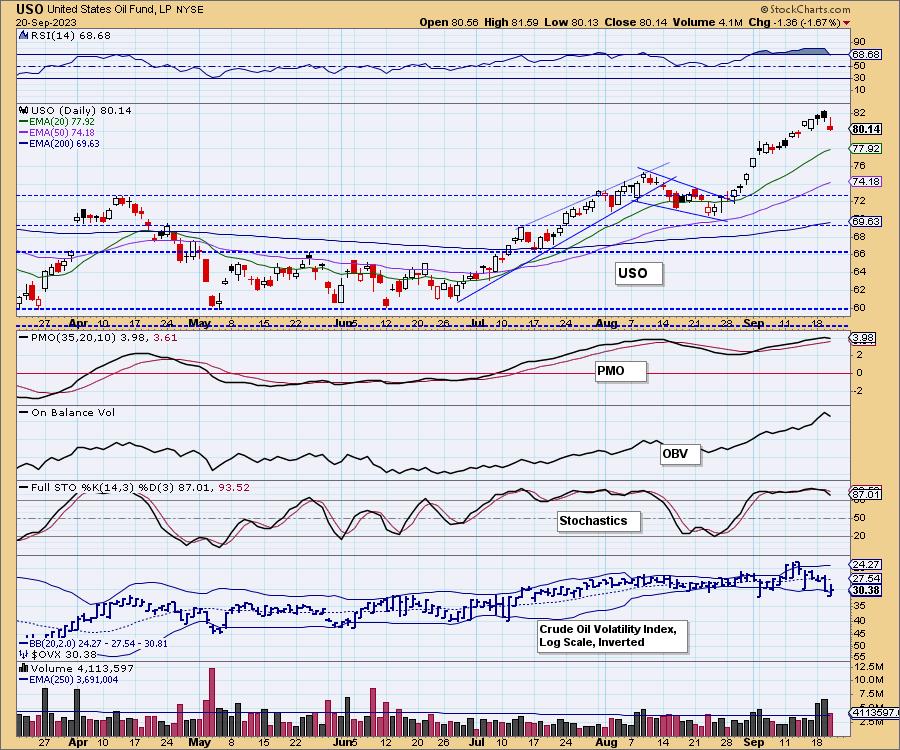Click the OBV annotation box
This screenshot has width=900, height=750.
pyautogui.click(x=680, y=454)
